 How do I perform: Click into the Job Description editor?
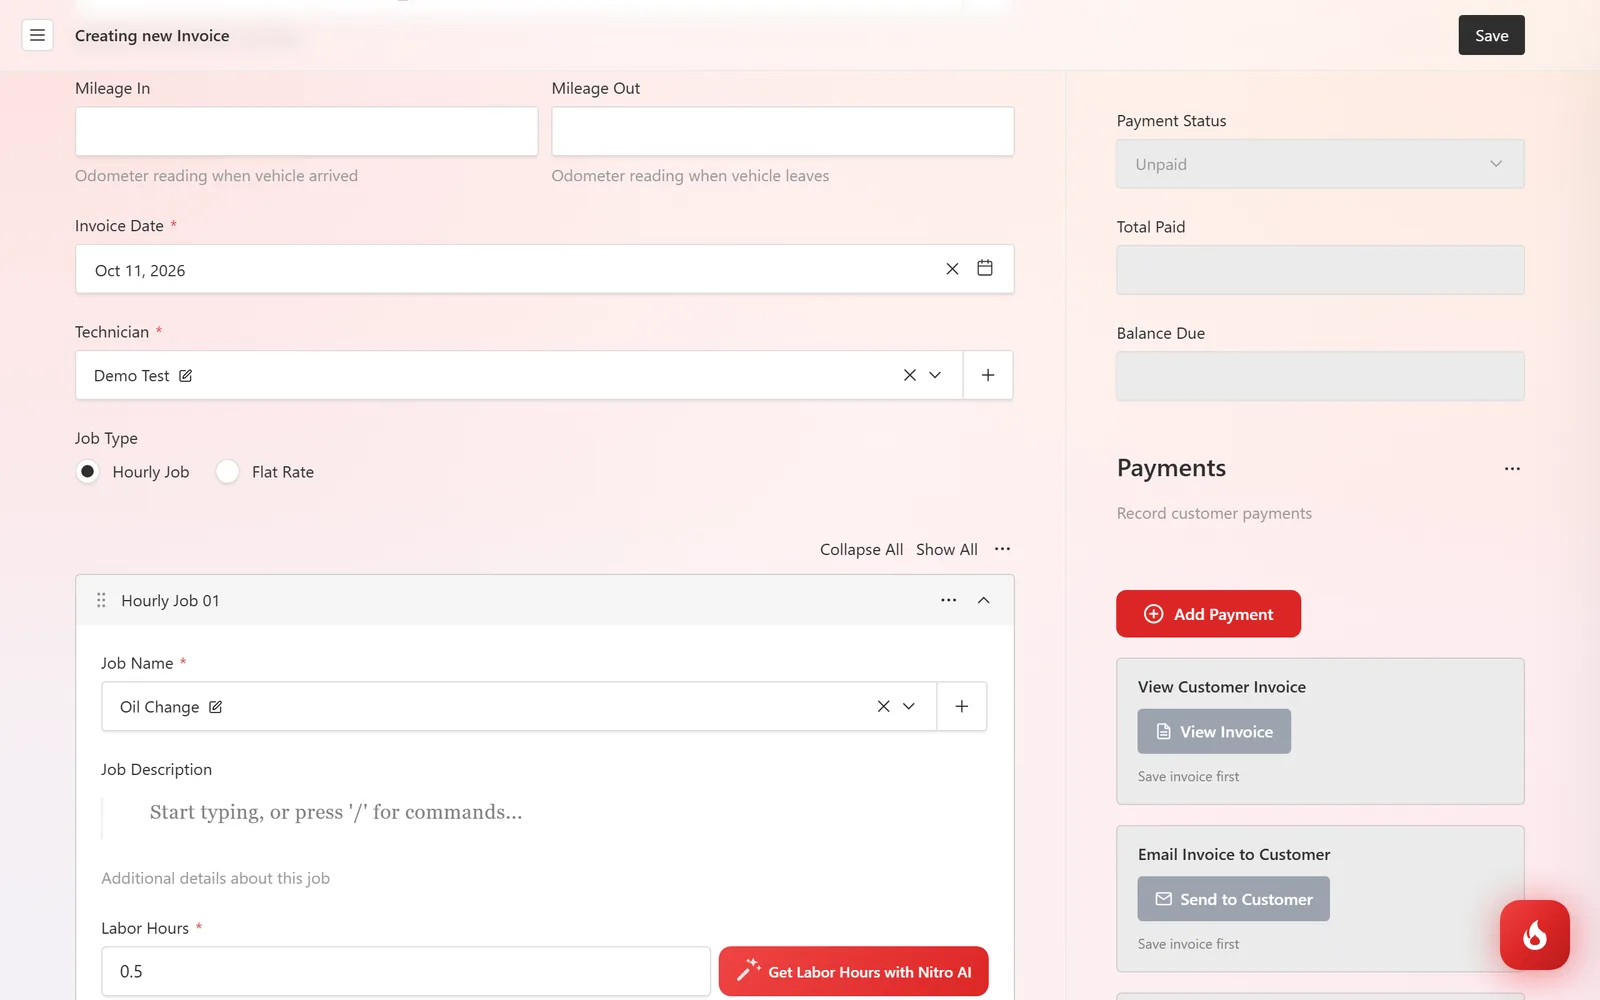click(544, 812)
